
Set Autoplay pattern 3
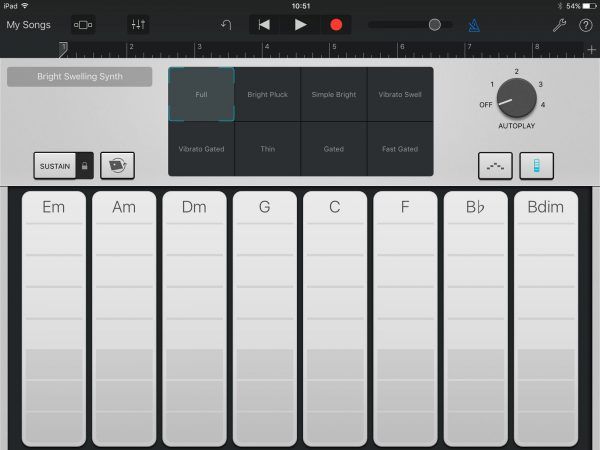pyautogui.click(x=541, y=85)
